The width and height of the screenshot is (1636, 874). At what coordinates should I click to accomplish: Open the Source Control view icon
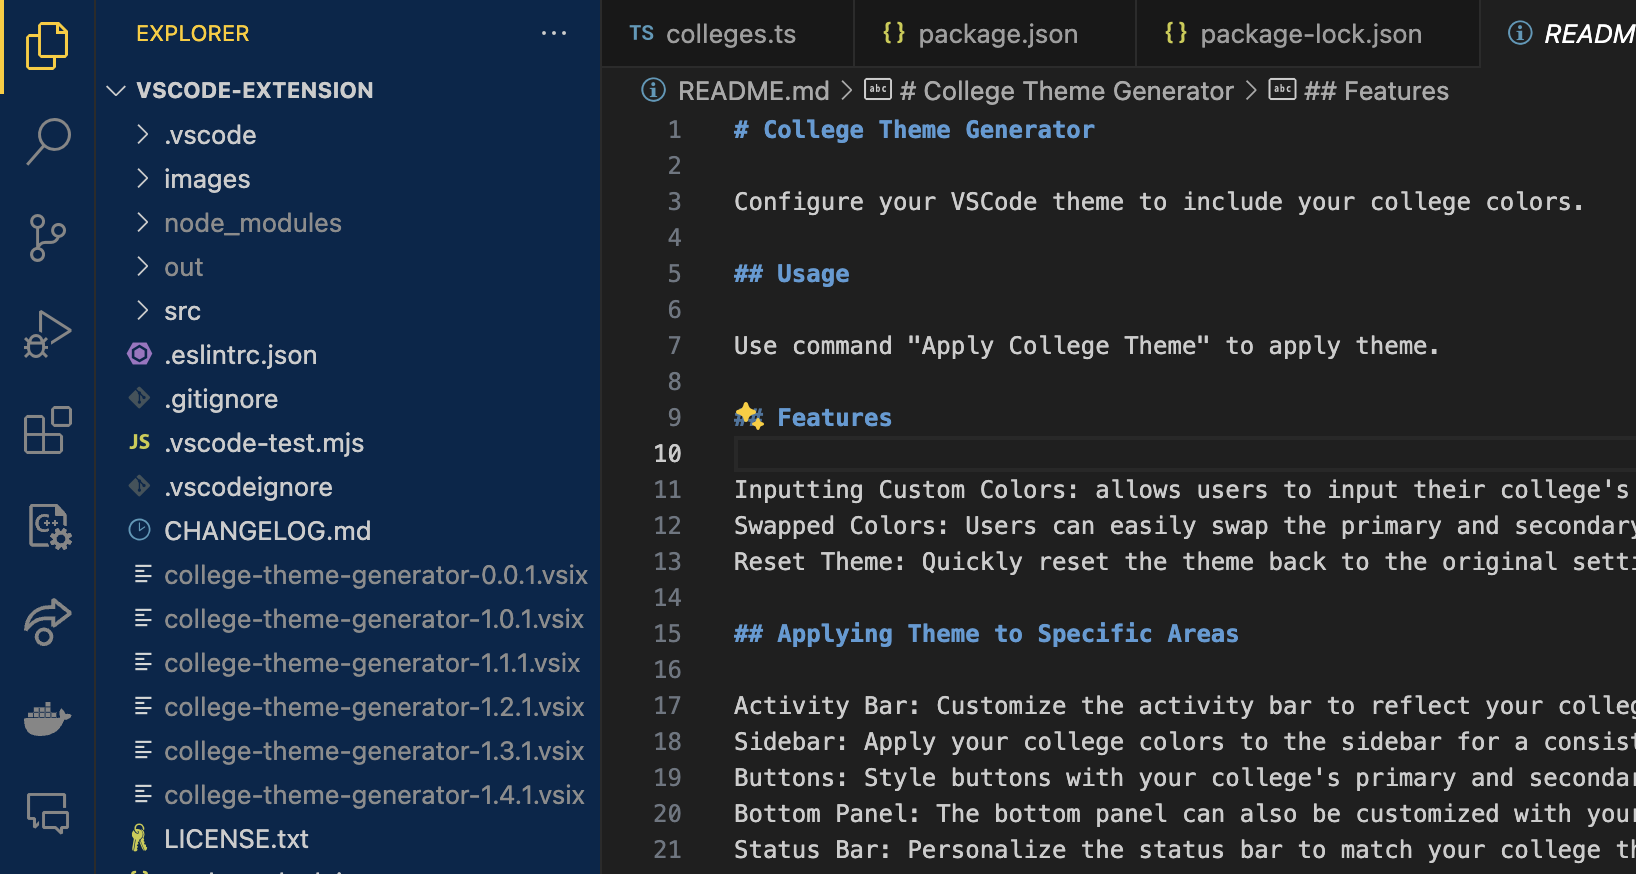click(47, 238)
